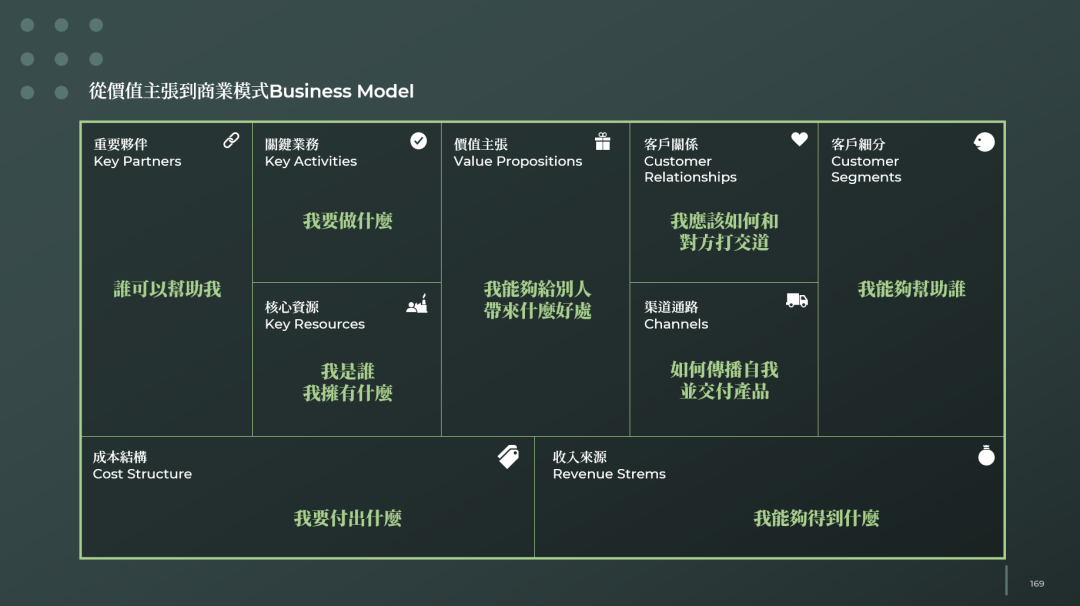This screenshot has width=1080, height=606.
Task: Click the green text 我應該如何和對方打交道
Action: (724, 231)
